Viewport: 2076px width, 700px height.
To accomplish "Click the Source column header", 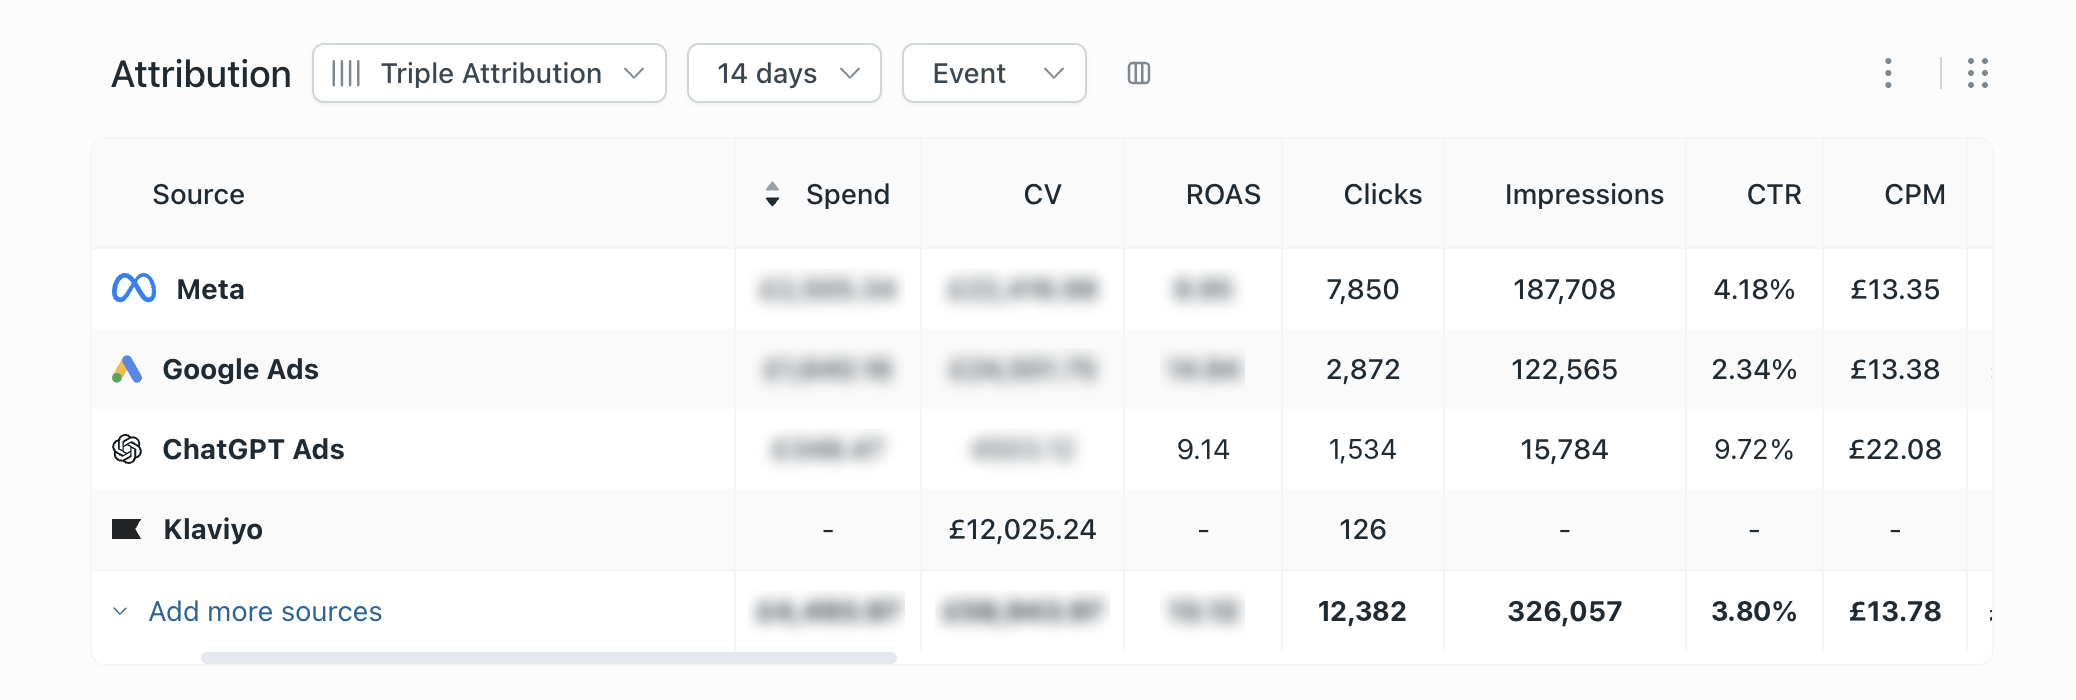I will click(198, 194).
